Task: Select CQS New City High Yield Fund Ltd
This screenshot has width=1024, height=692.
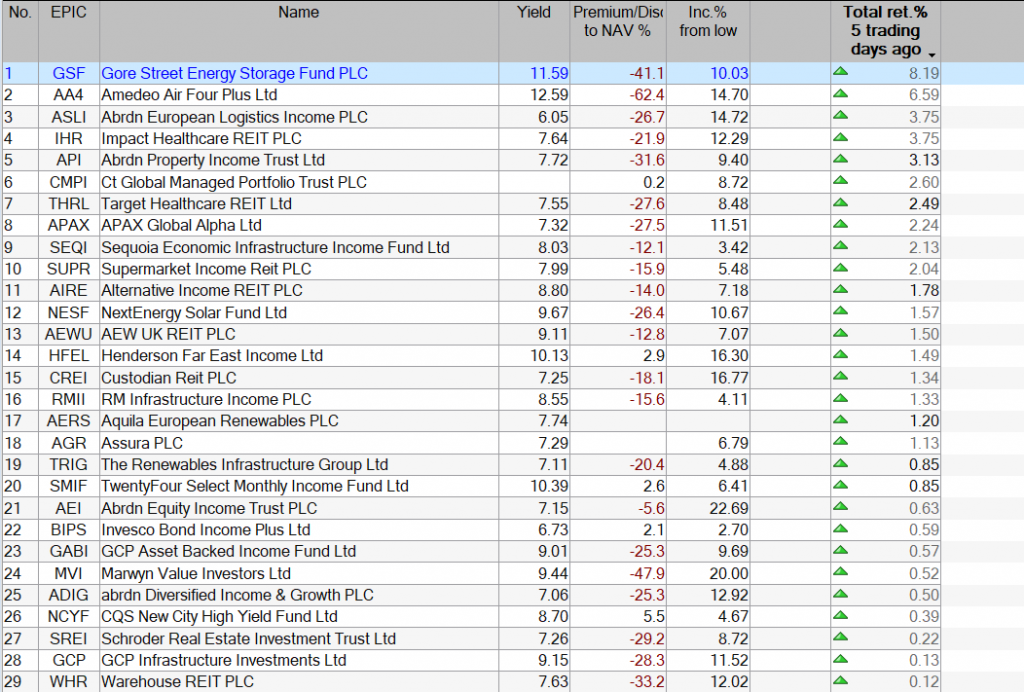Action: coord(219,617)
